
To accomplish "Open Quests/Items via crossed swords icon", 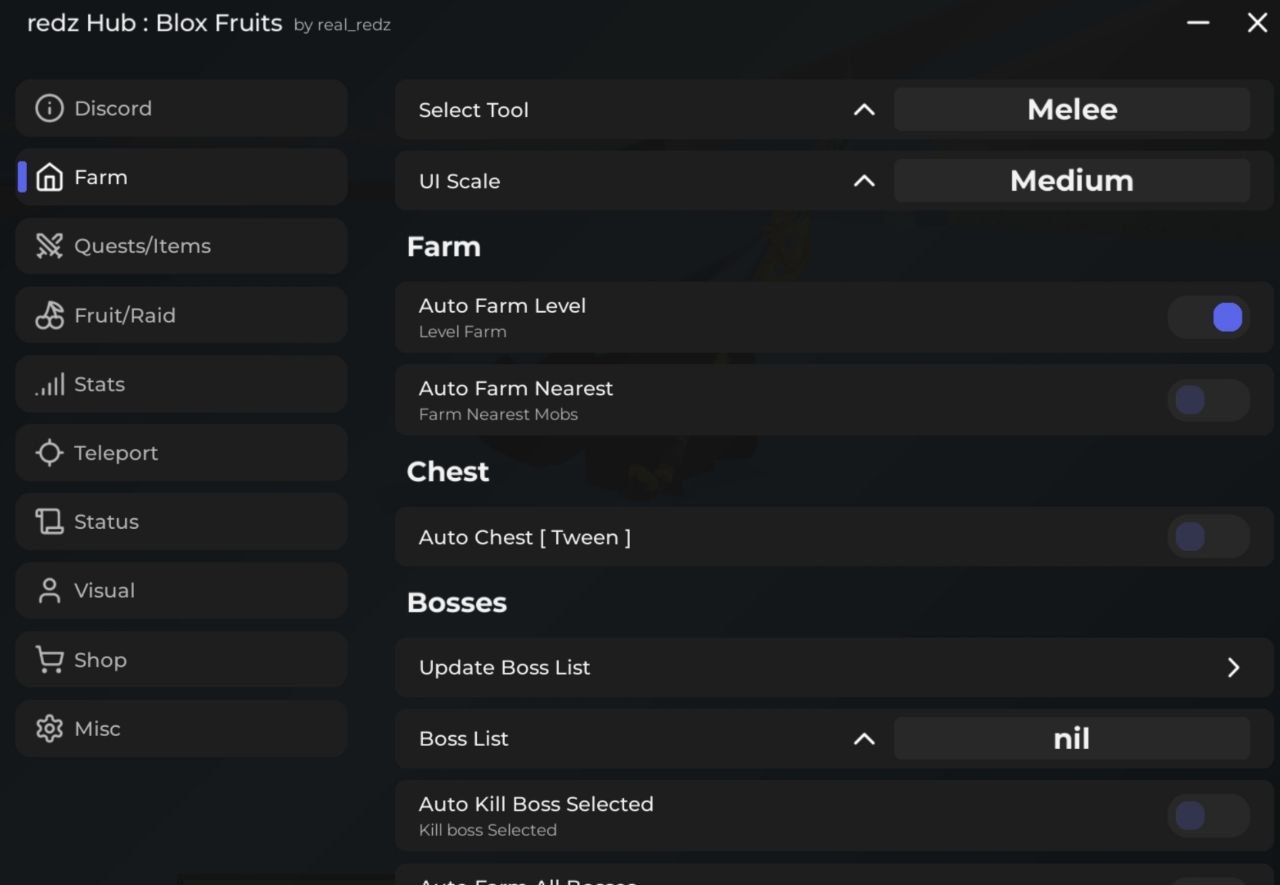I will pos(49,246).
